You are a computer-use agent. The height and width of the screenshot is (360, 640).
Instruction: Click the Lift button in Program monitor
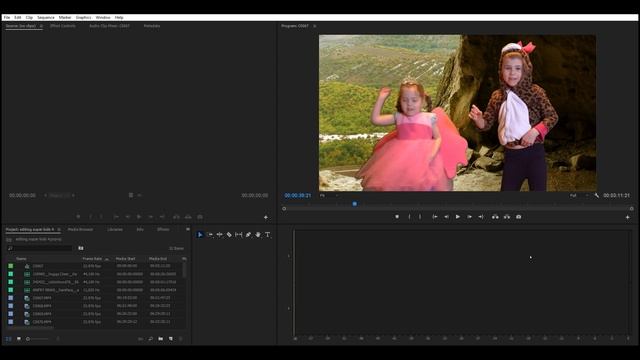tap(495, 217)
